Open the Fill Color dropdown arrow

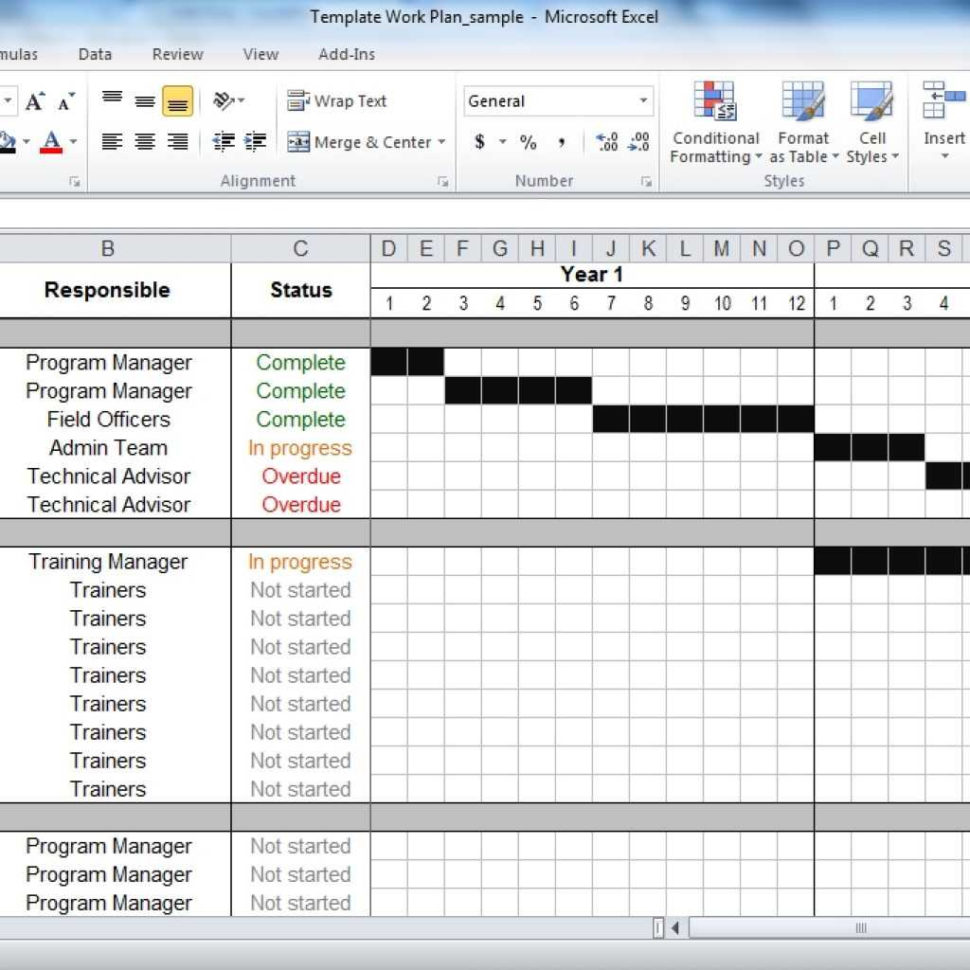(26, 142)
